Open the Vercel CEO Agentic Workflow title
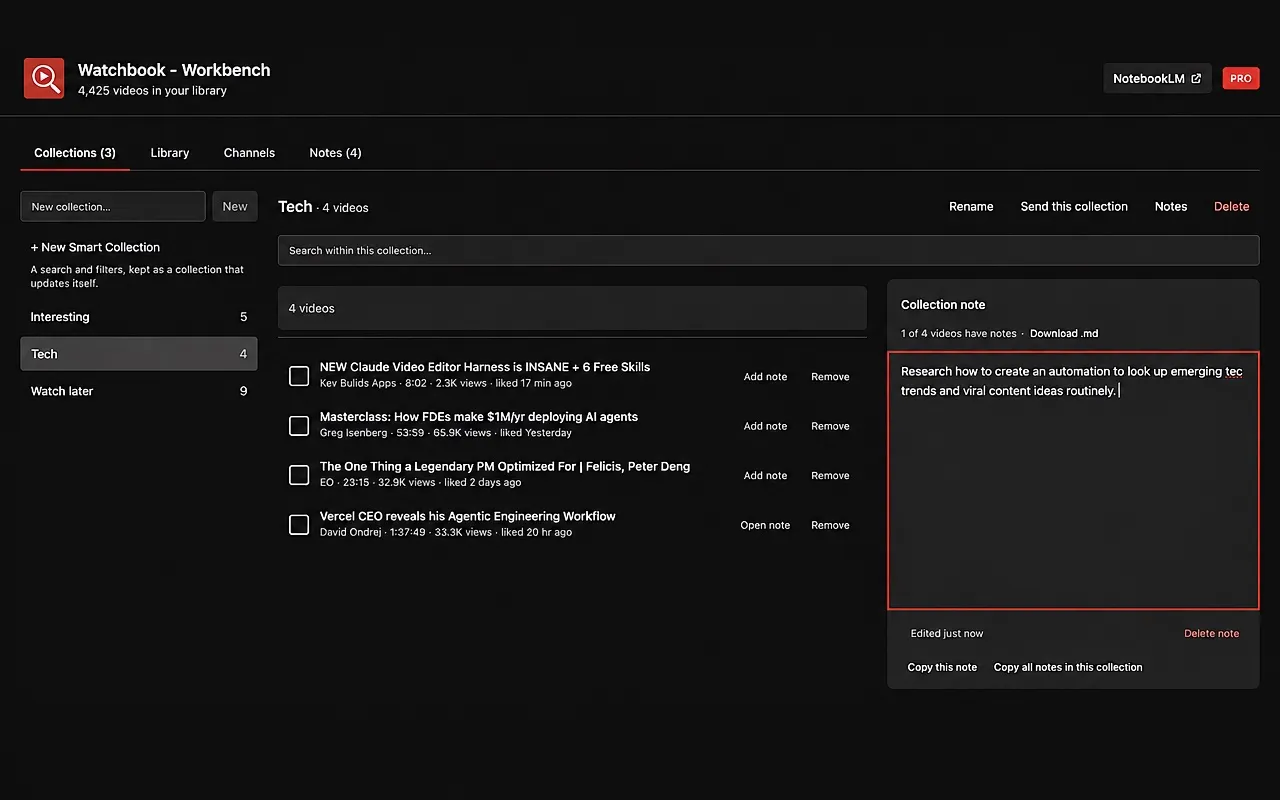The image size is (1280, 800). pos(468,516)
